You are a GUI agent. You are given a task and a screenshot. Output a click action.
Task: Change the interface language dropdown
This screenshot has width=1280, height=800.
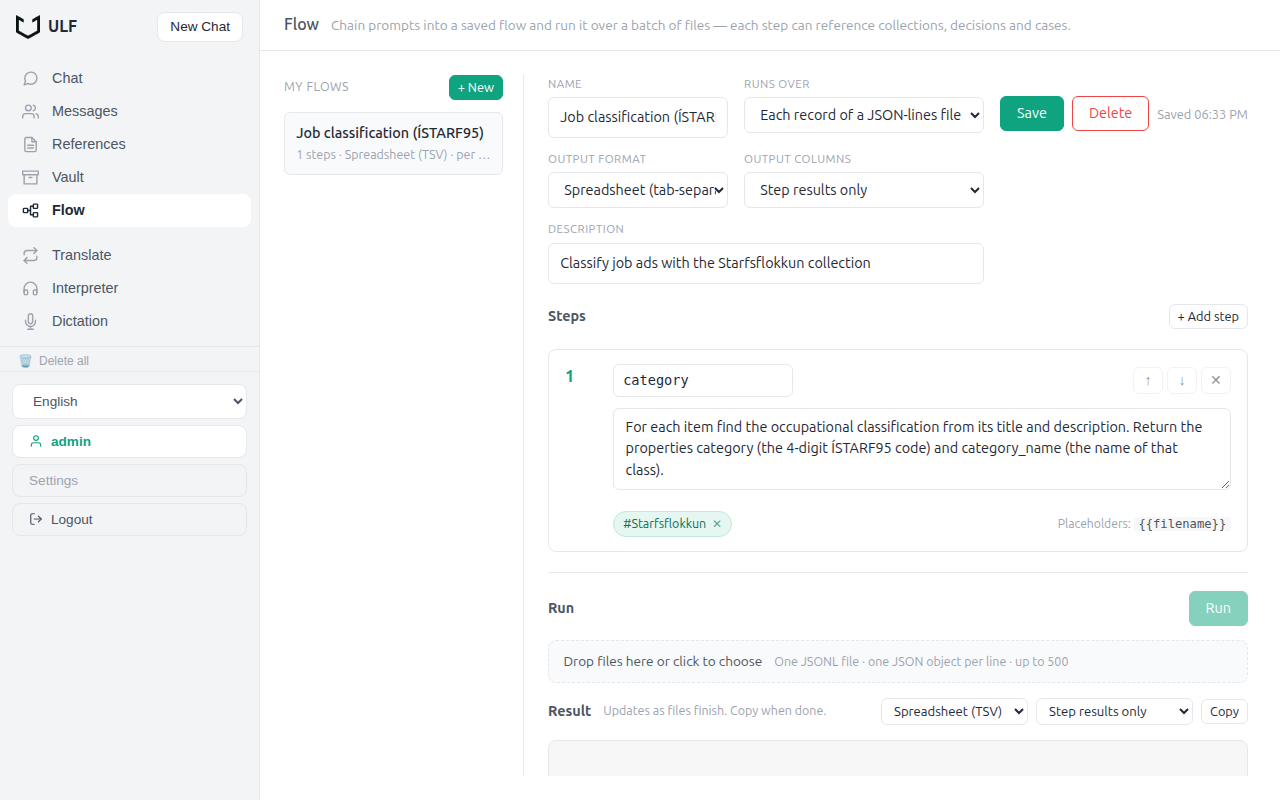(x=130, y=402)
